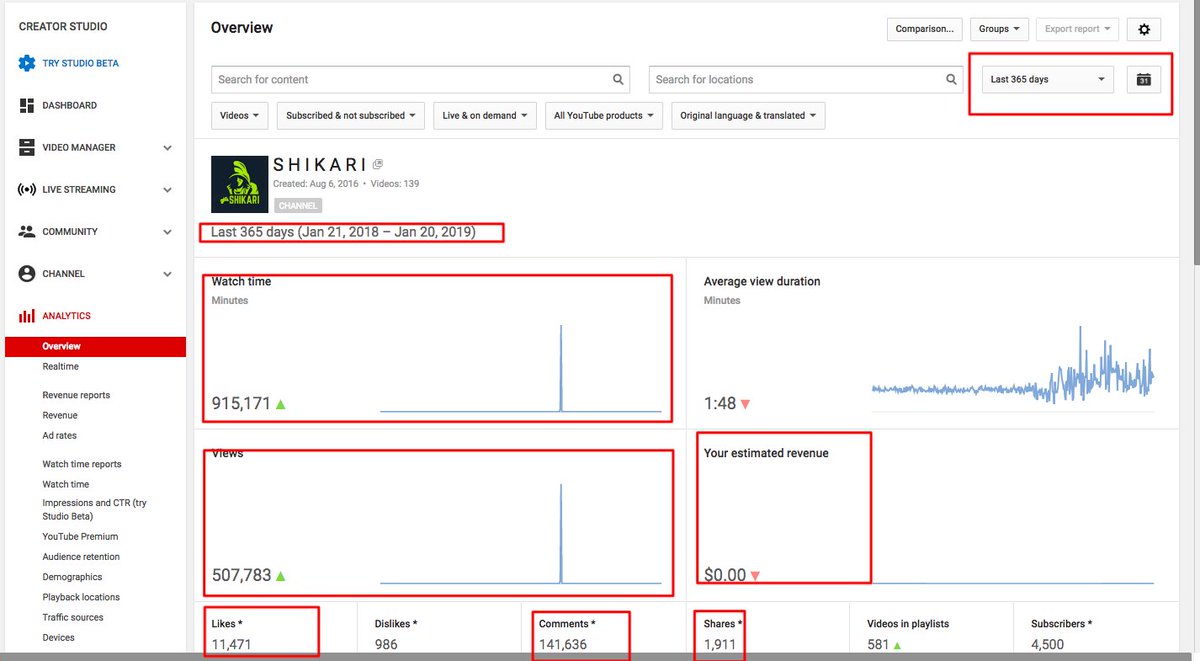Click the 507,783 views value
This screenshot has height=661, width=1200.
[x=241, y=576]
